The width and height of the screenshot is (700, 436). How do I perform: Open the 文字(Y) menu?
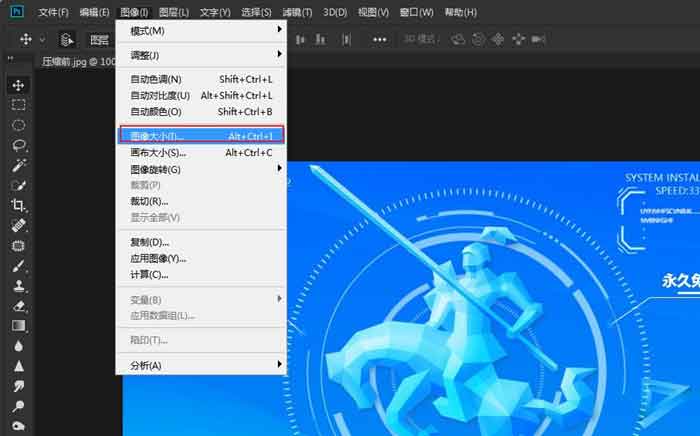[215, 12]
